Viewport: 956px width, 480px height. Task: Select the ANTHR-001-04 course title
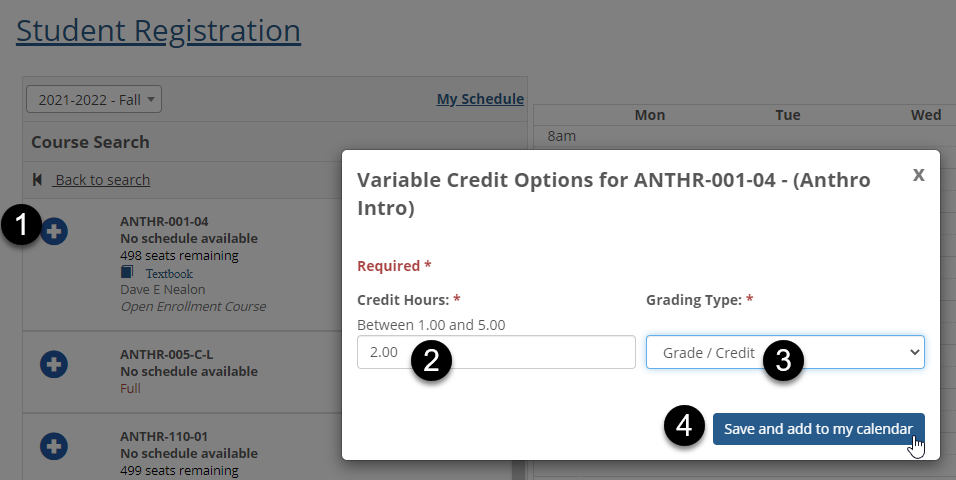click(164, 221)
